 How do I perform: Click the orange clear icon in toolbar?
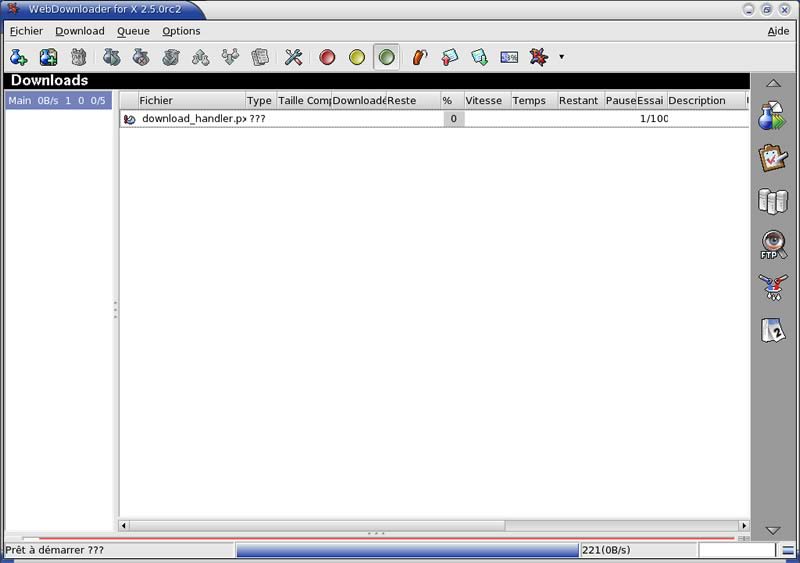419,57
